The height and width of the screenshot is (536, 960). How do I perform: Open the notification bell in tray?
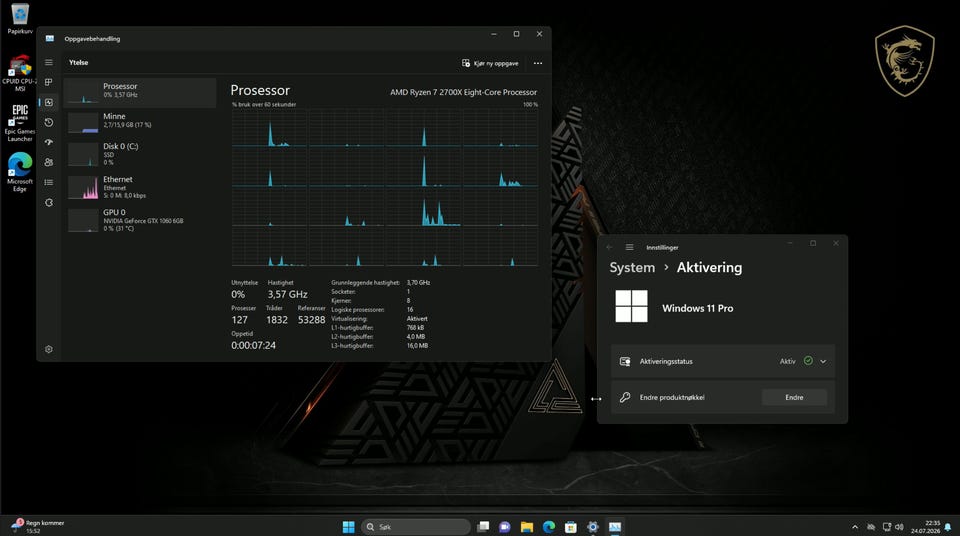pyautogui.click(x=948, y=527)
